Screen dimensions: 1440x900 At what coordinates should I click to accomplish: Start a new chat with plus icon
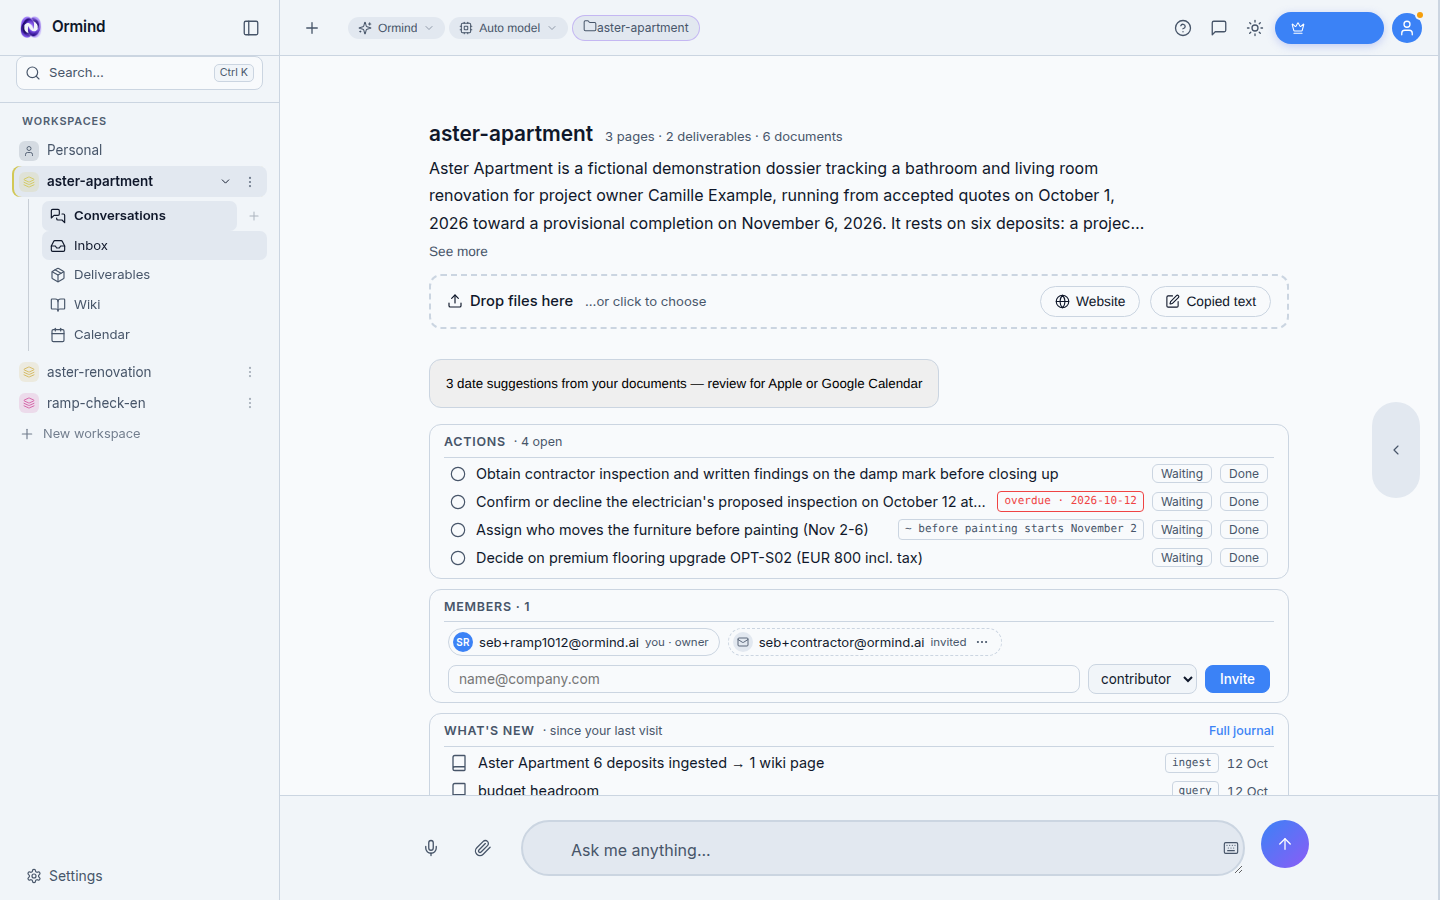tap(312, 28)
